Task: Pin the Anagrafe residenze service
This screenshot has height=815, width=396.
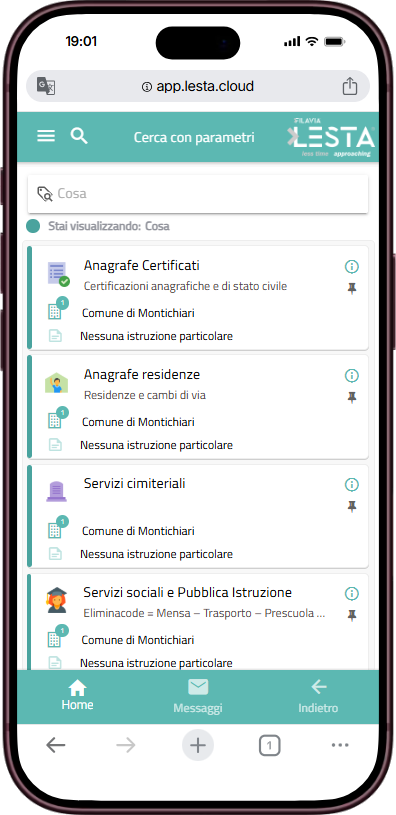Action: (x=352, y=398)
